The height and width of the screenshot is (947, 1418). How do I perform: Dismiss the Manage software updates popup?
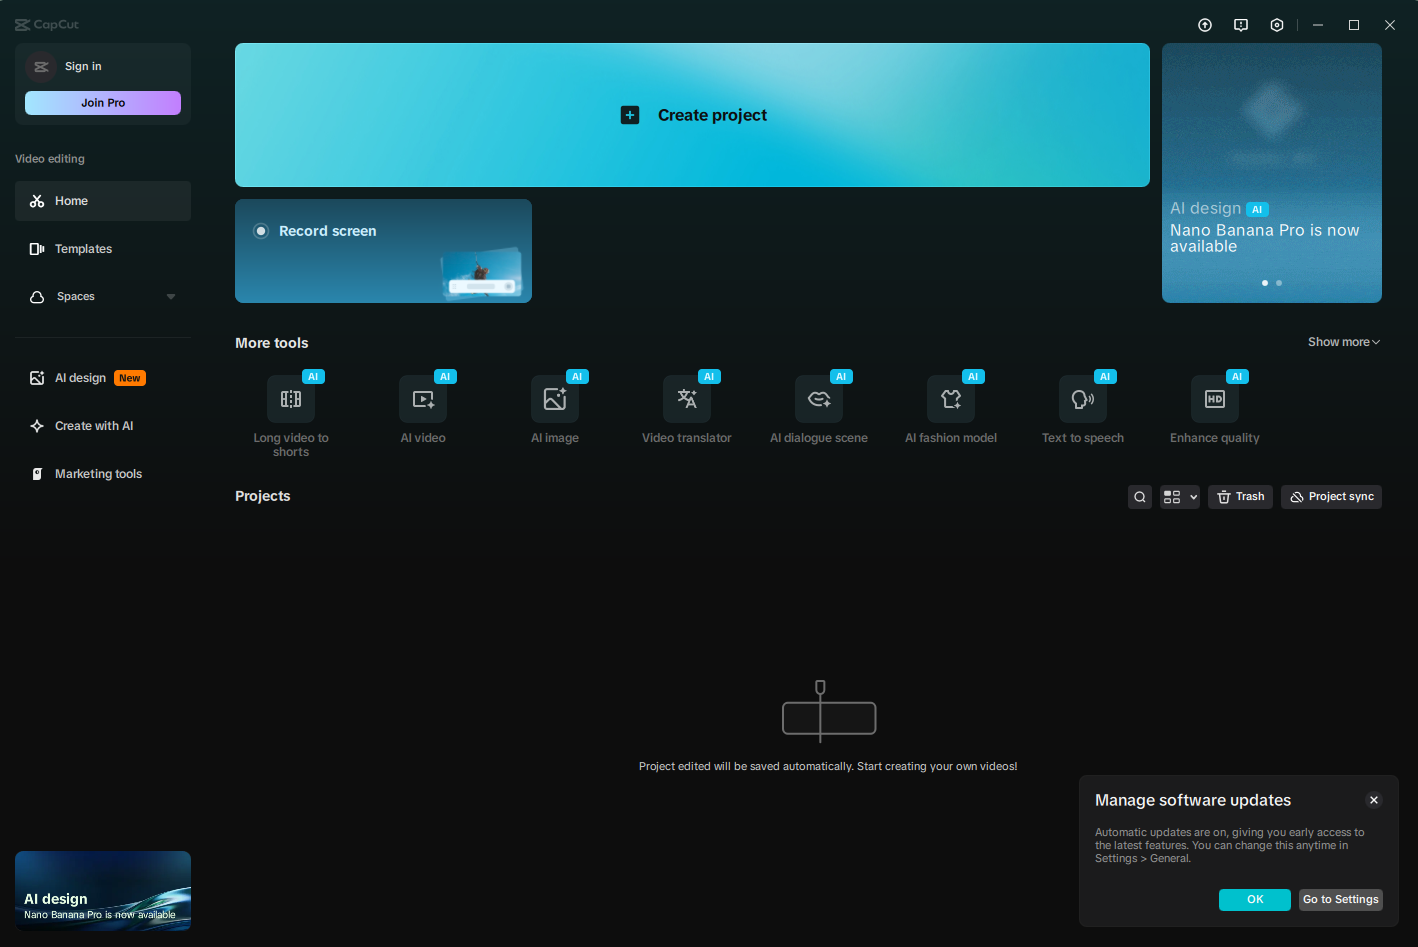pyautogui.click(x=1374, y=800)
